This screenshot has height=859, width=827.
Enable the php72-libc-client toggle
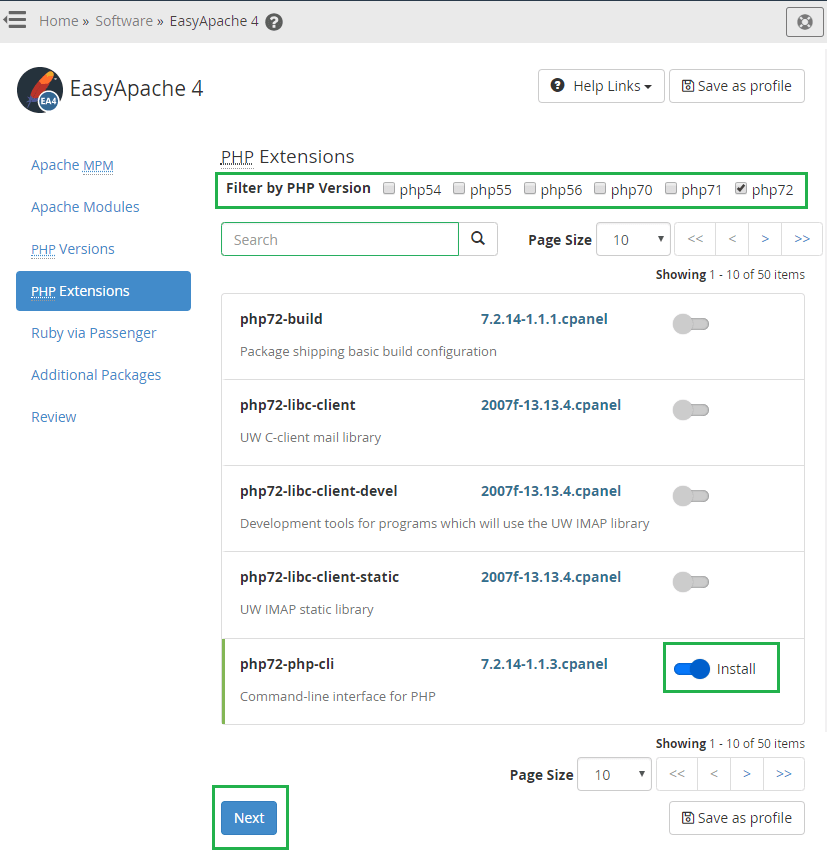(x=691, y=410)
